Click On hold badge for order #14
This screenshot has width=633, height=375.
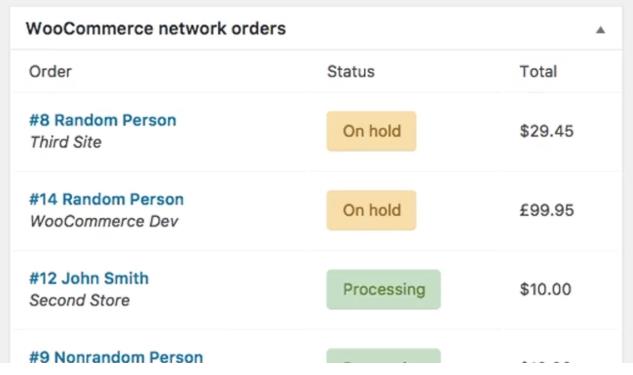[371, 210]
